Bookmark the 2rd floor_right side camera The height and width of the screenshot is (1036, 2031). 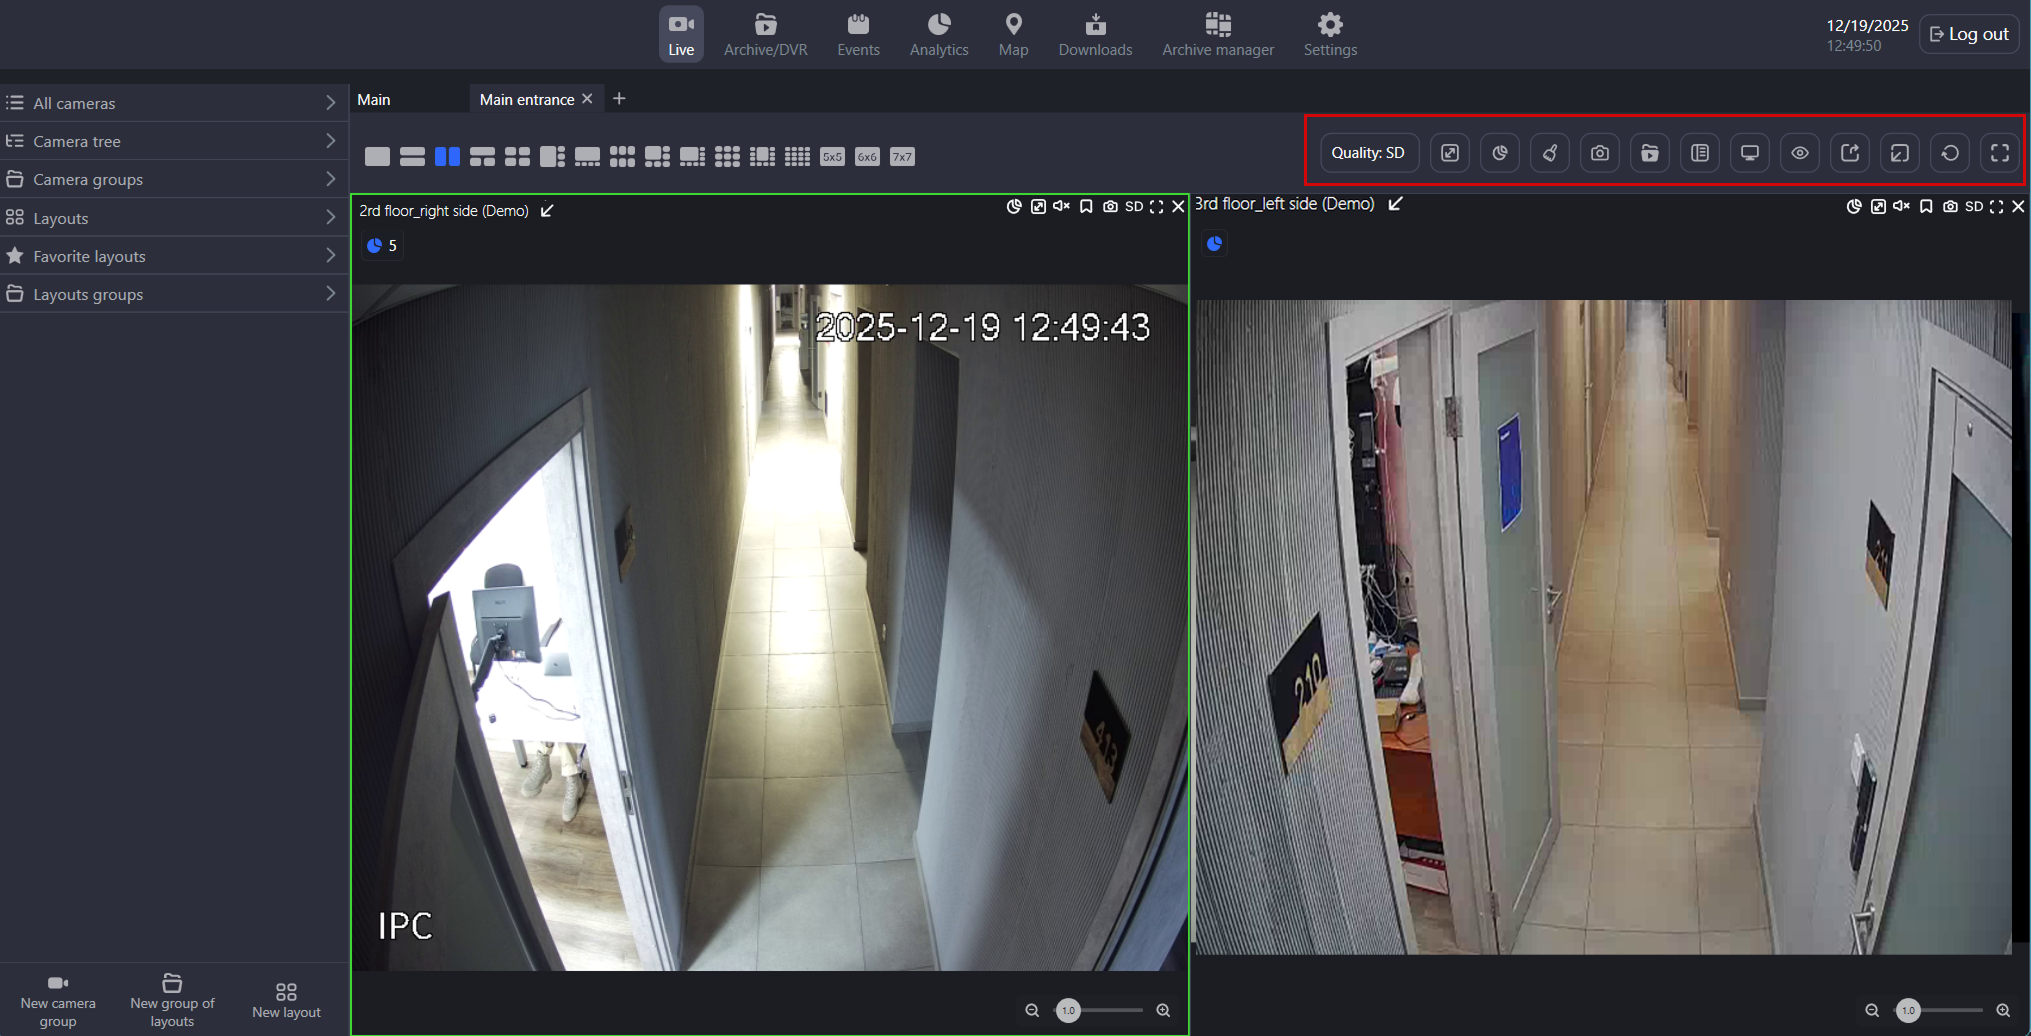pos(1086,207)
